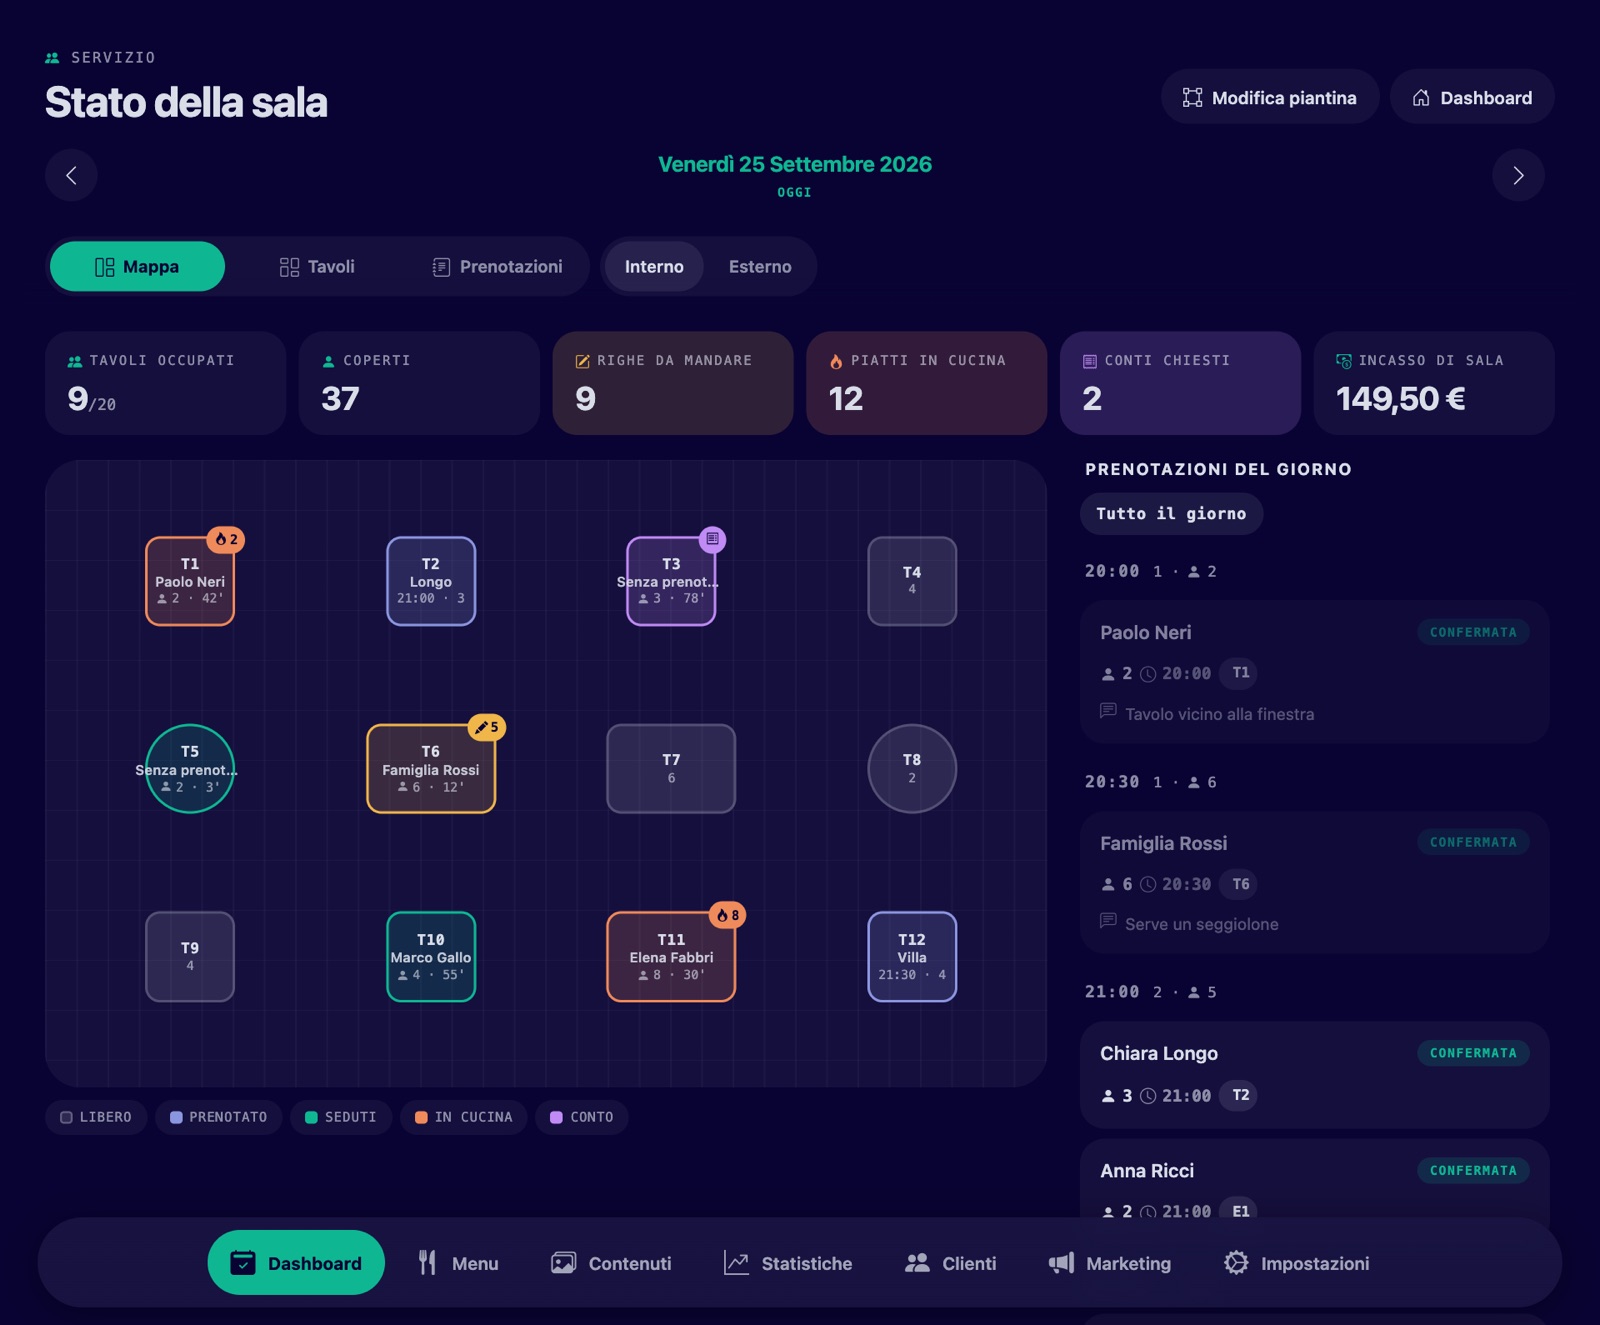Select table T12 Villa on the map
This screenshot has height=1325, width=1600.
tap(912, 956)
